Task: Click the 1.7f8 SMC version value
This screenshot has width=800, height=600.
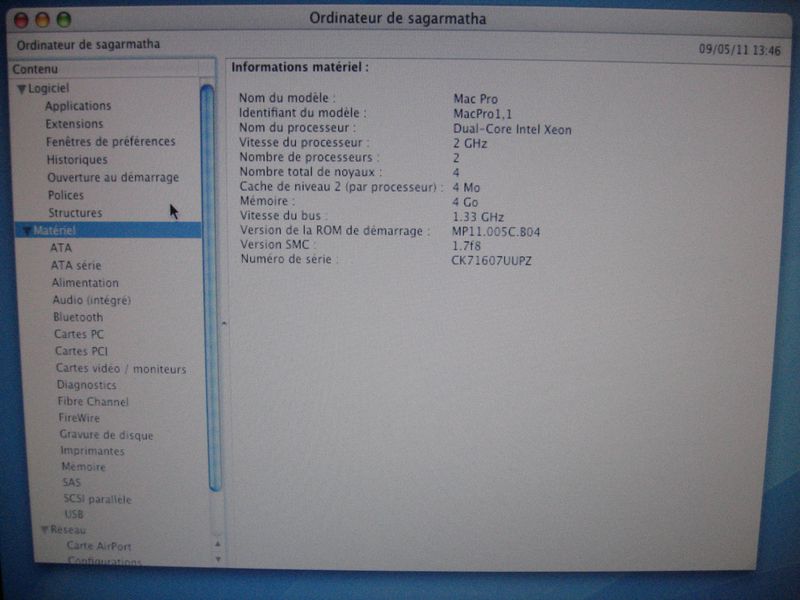Action: pos(466,246)
